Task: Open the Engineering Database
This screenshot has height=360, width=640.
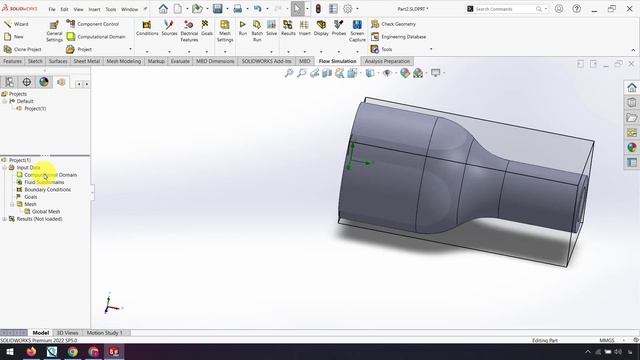Action: [398, 37]
